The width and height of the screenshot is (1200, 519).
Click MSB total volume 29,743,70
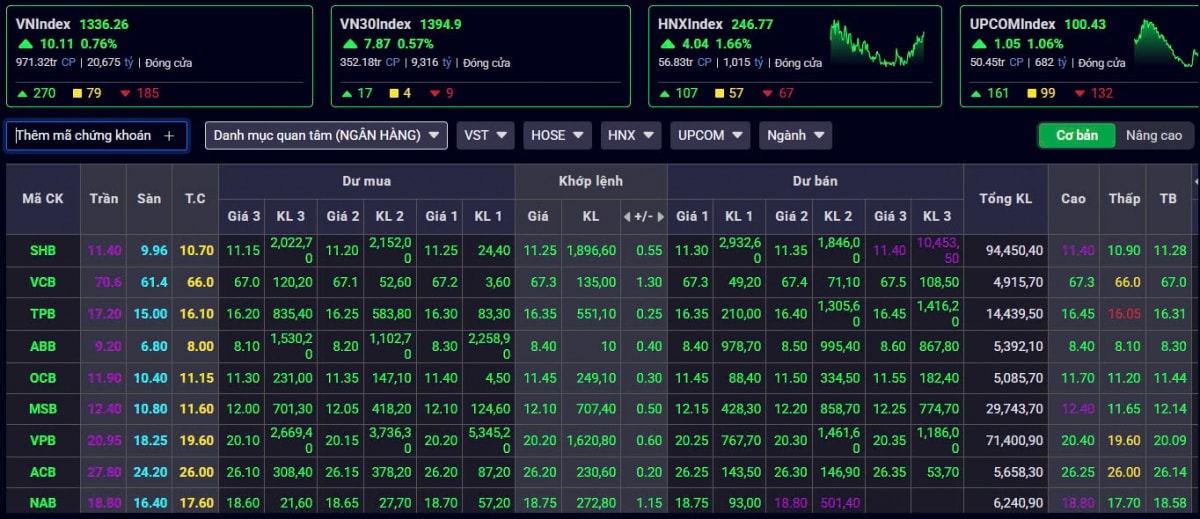1014,409
